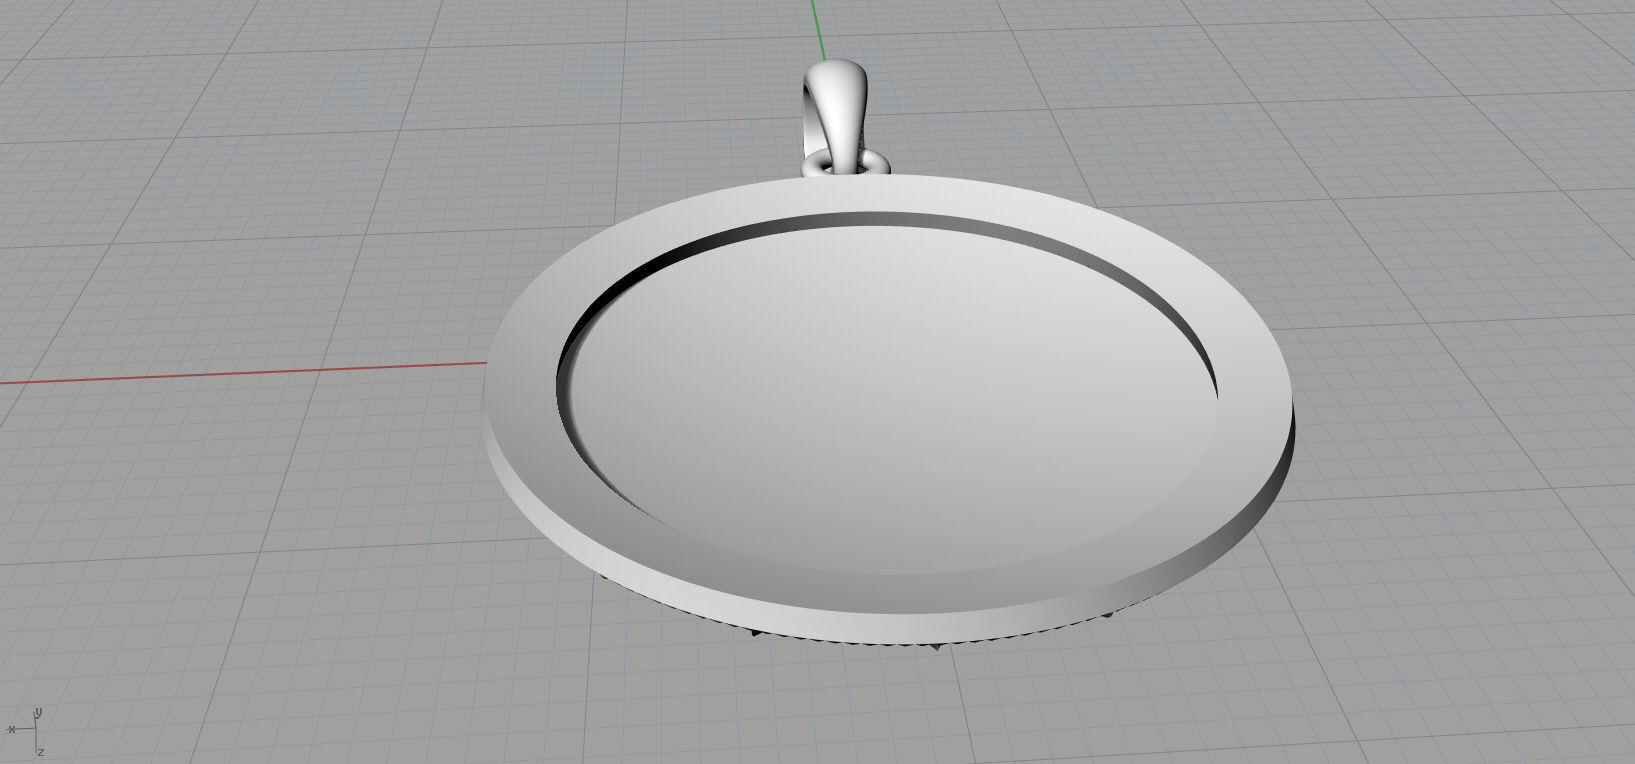Select the red X-axis grid line
The width and height of the screenshot is (1635, 764).
coord(245,372)
